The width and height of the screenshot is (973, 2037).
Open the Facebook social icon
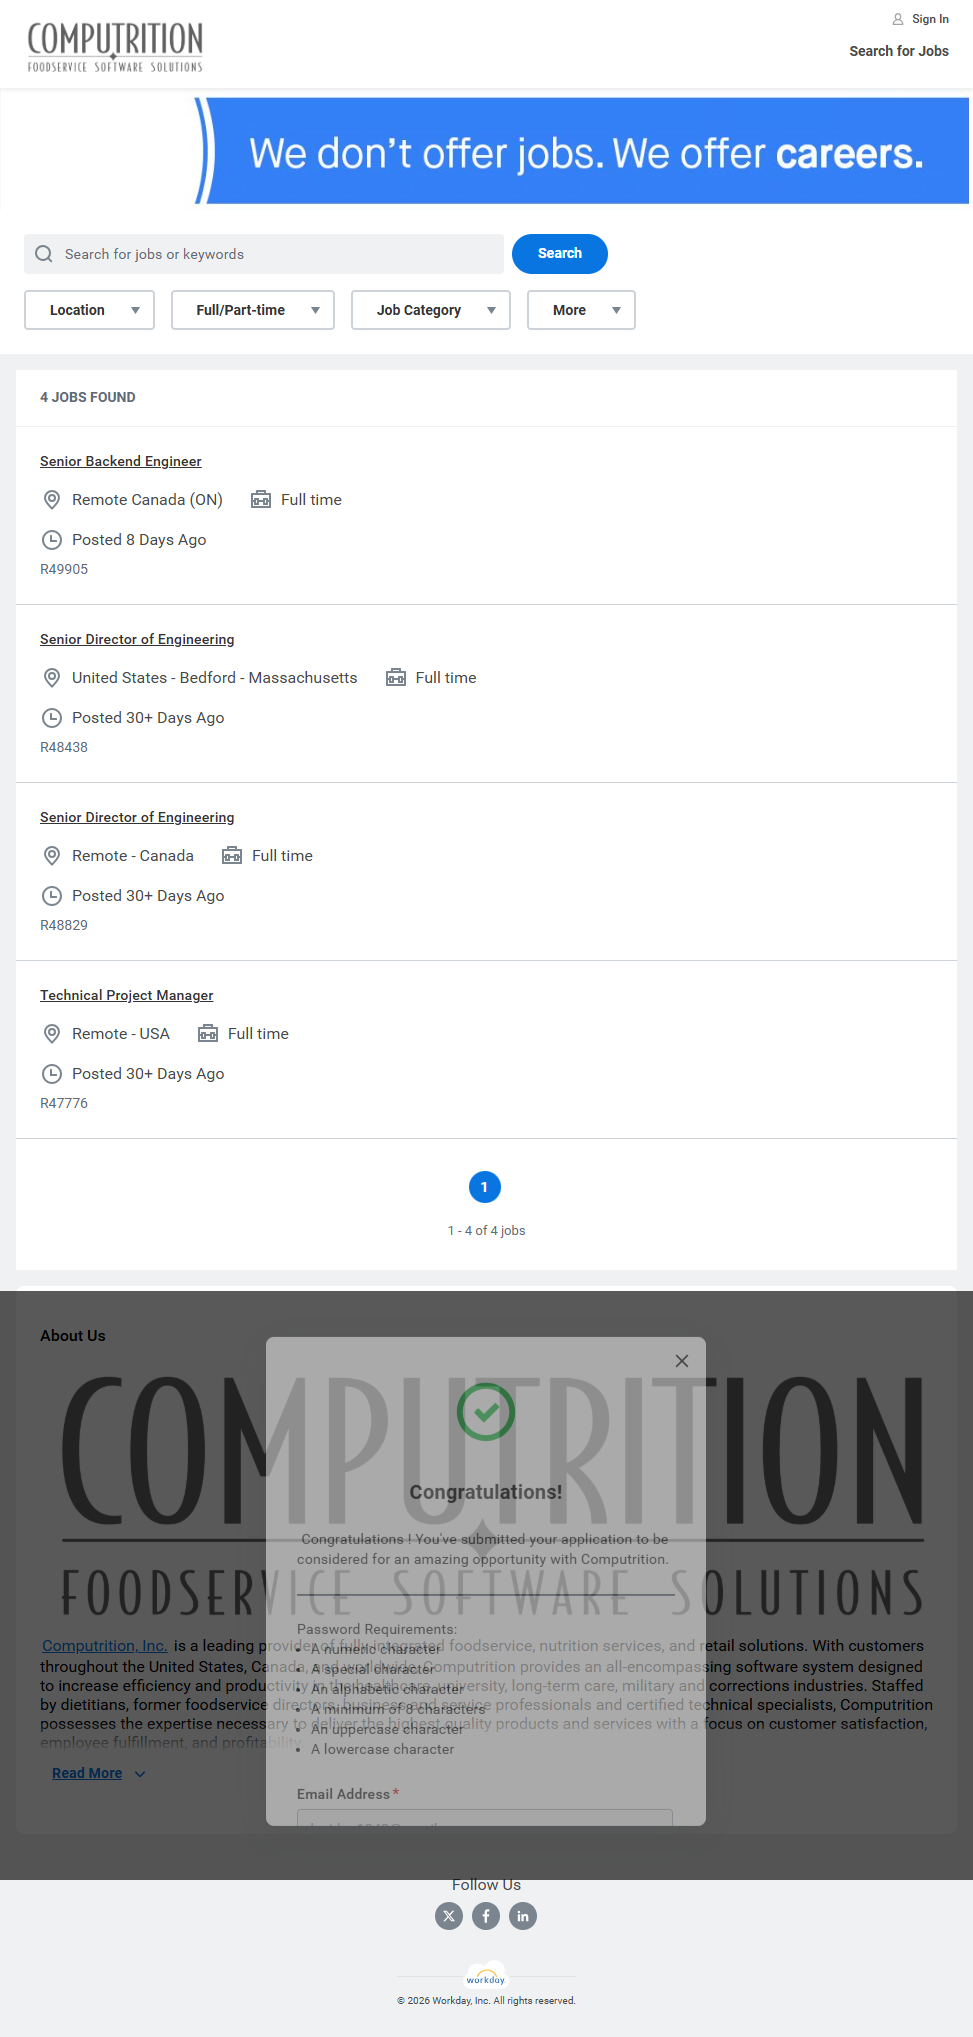pos(486,1916)
